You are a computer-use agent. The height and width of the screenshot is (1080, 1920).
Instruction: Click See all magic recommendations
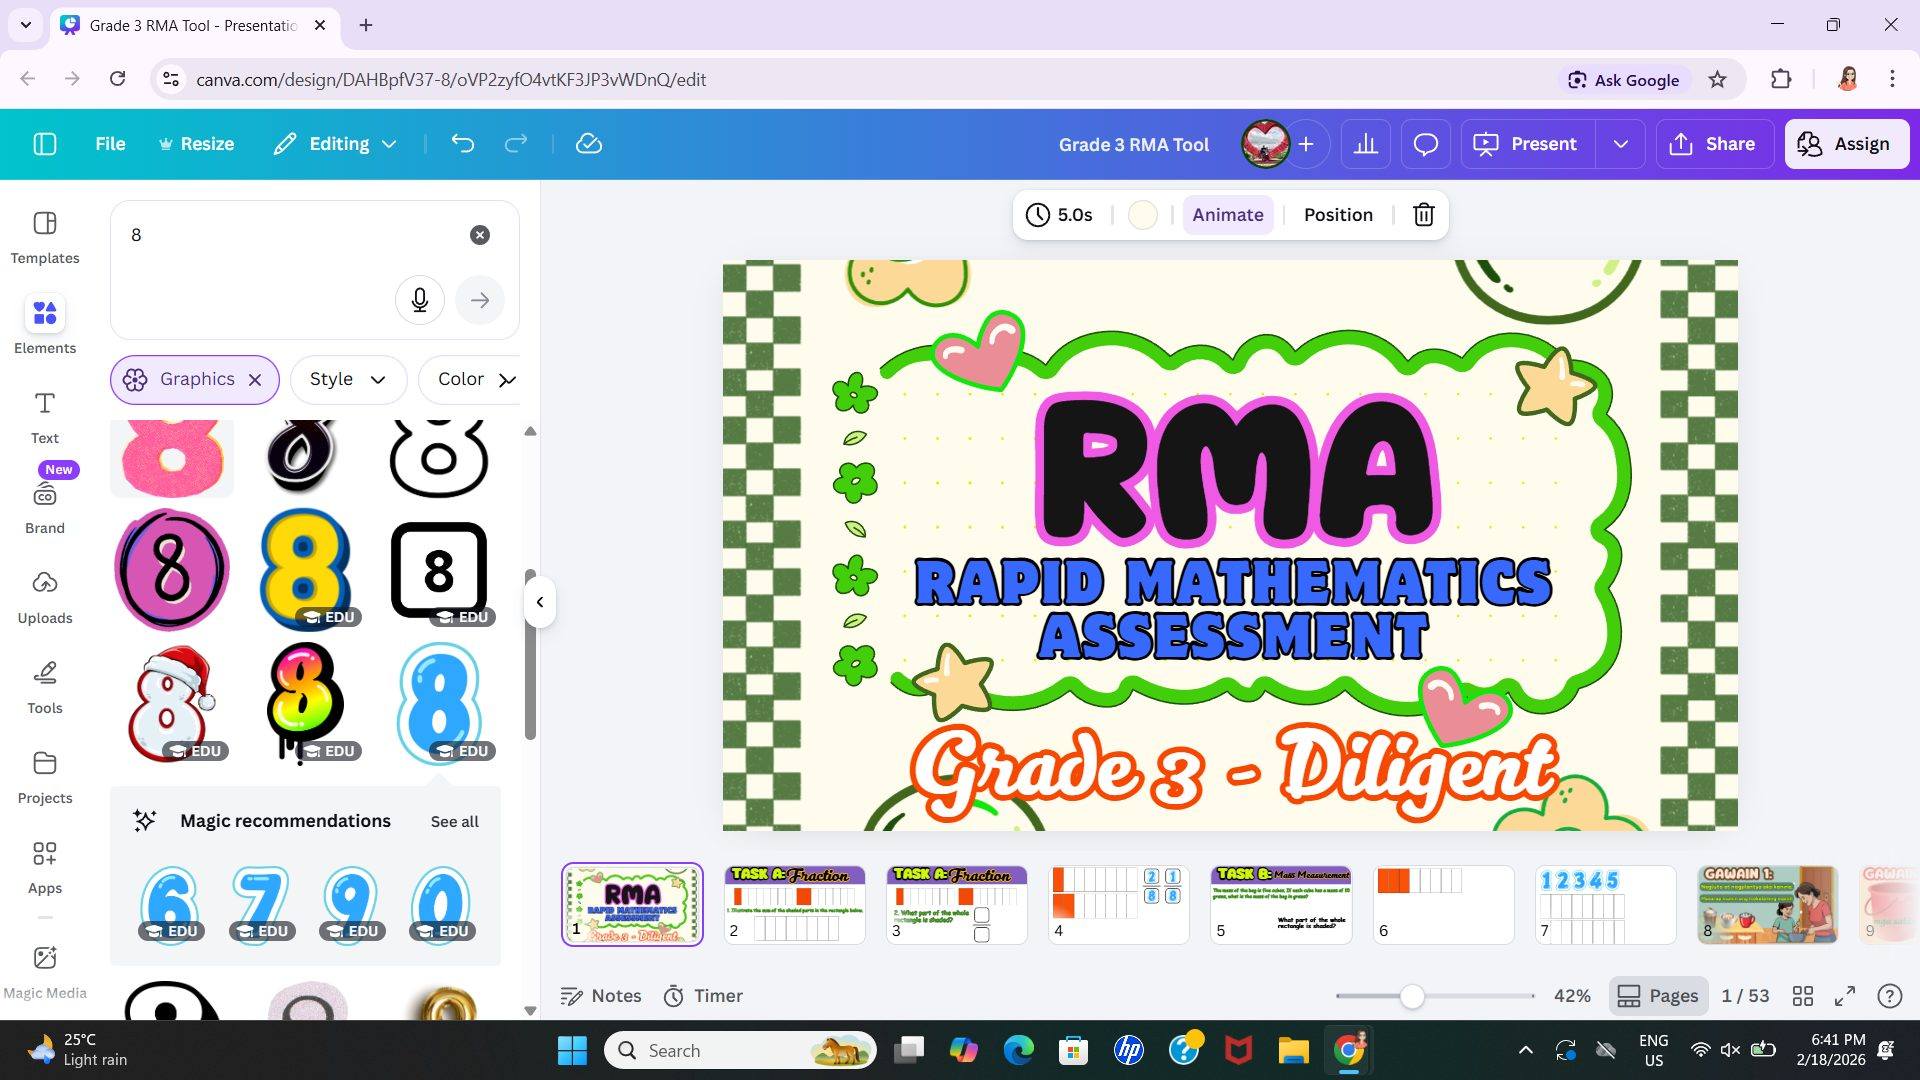pyautogui.click(x=455, y=821)
